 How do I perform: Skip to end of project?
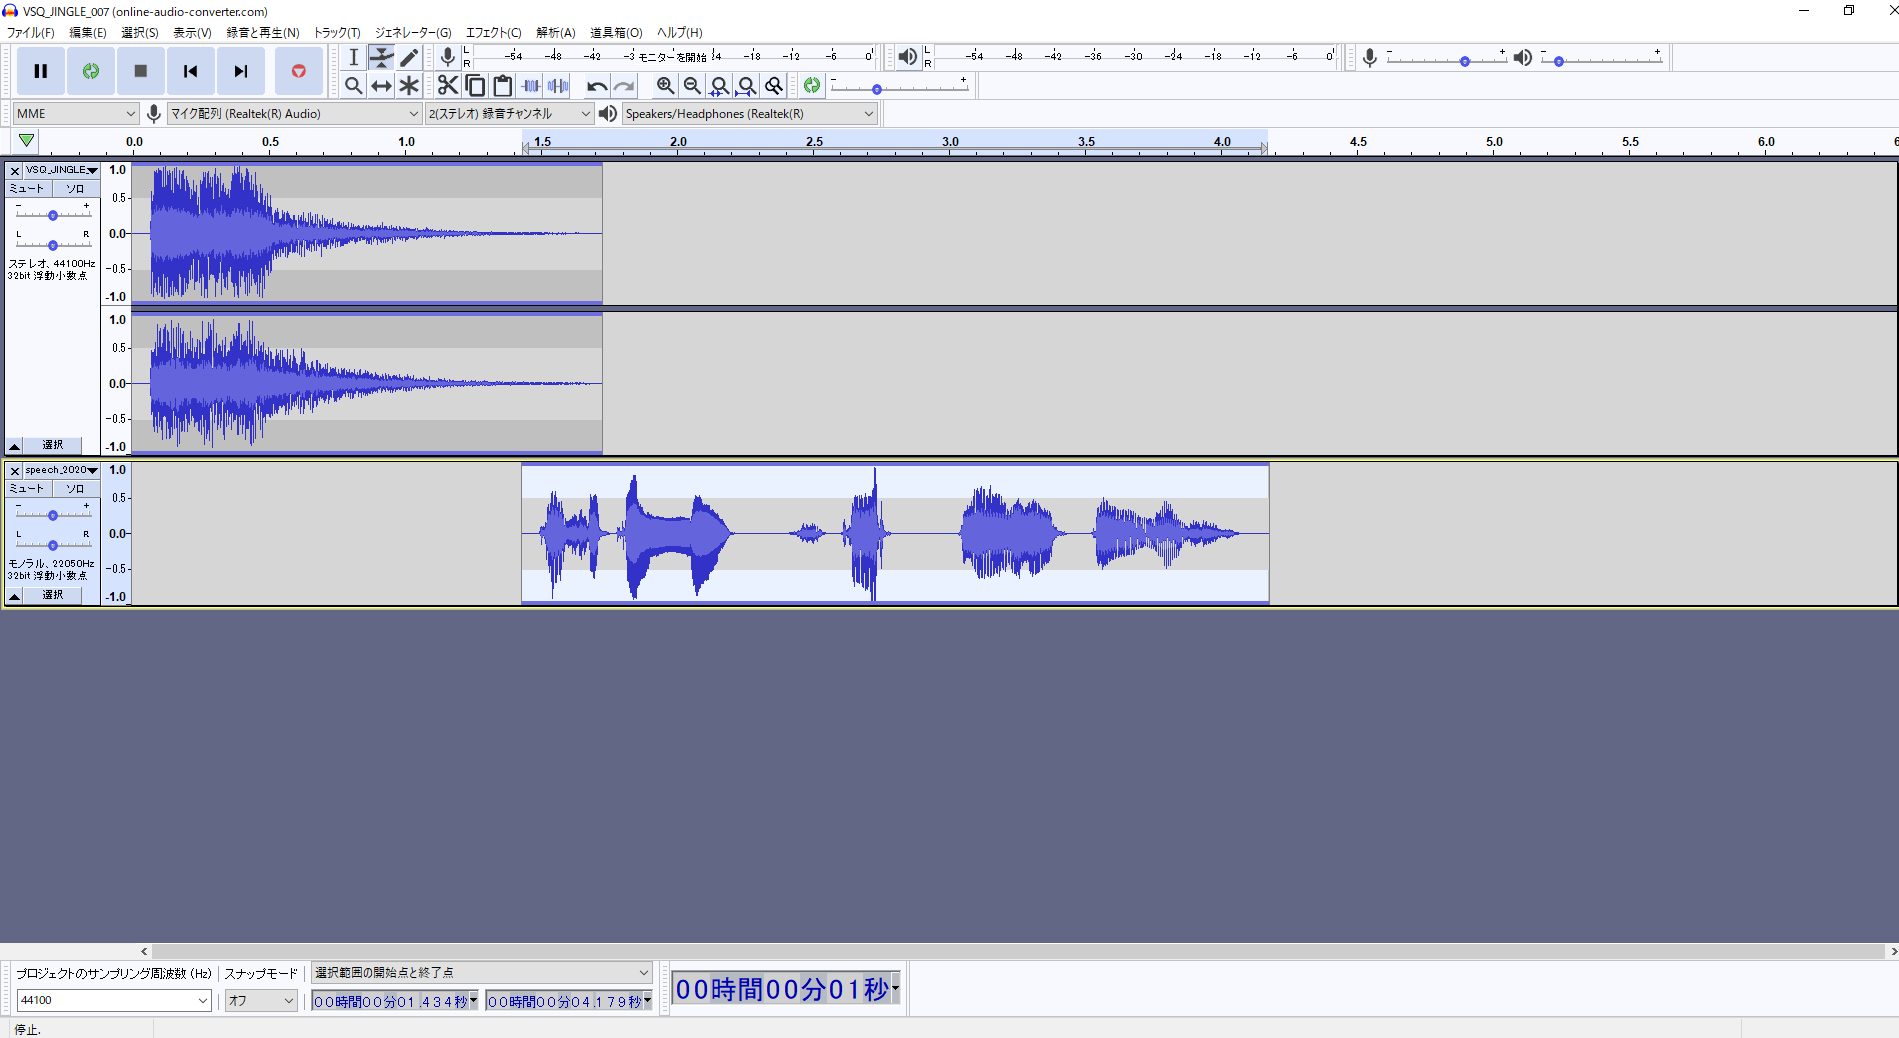(x=241, y=71)
